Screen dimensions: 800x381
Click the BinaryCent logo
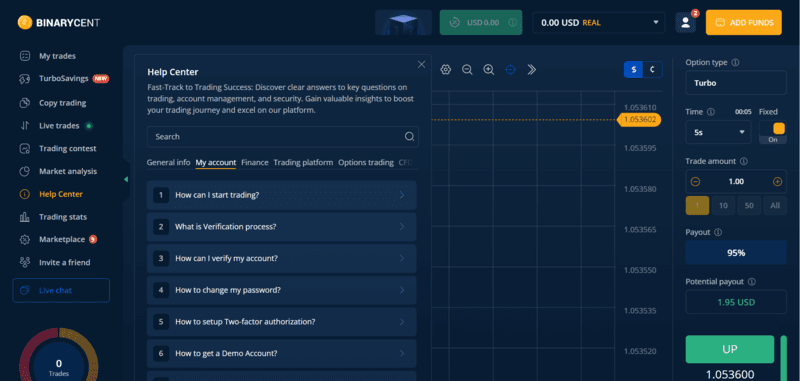59,22
